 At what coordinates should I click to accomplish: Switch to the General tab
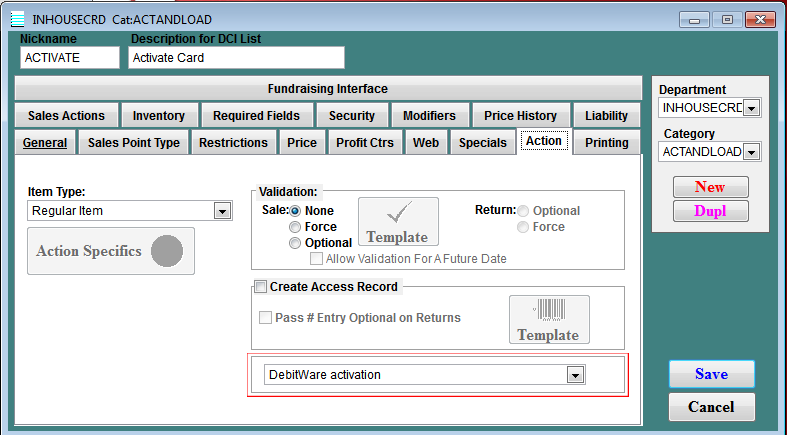(45, 142)
